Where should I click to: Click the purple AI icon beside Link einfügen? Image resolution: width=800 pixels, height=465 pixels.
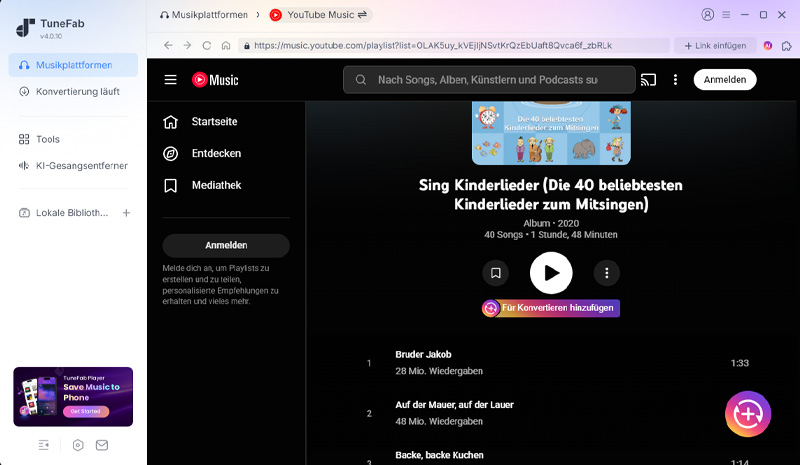pos(767,45)
